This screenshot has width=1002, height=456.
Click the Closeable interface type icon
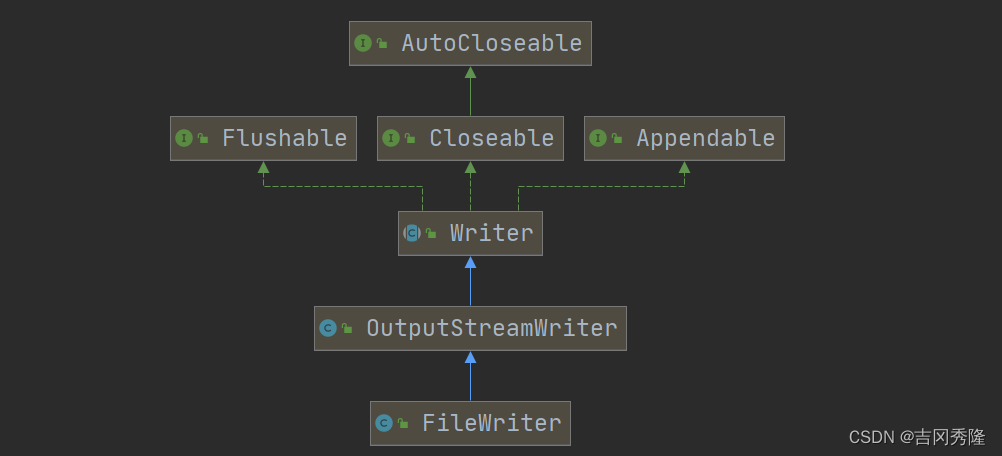[391, 138]
